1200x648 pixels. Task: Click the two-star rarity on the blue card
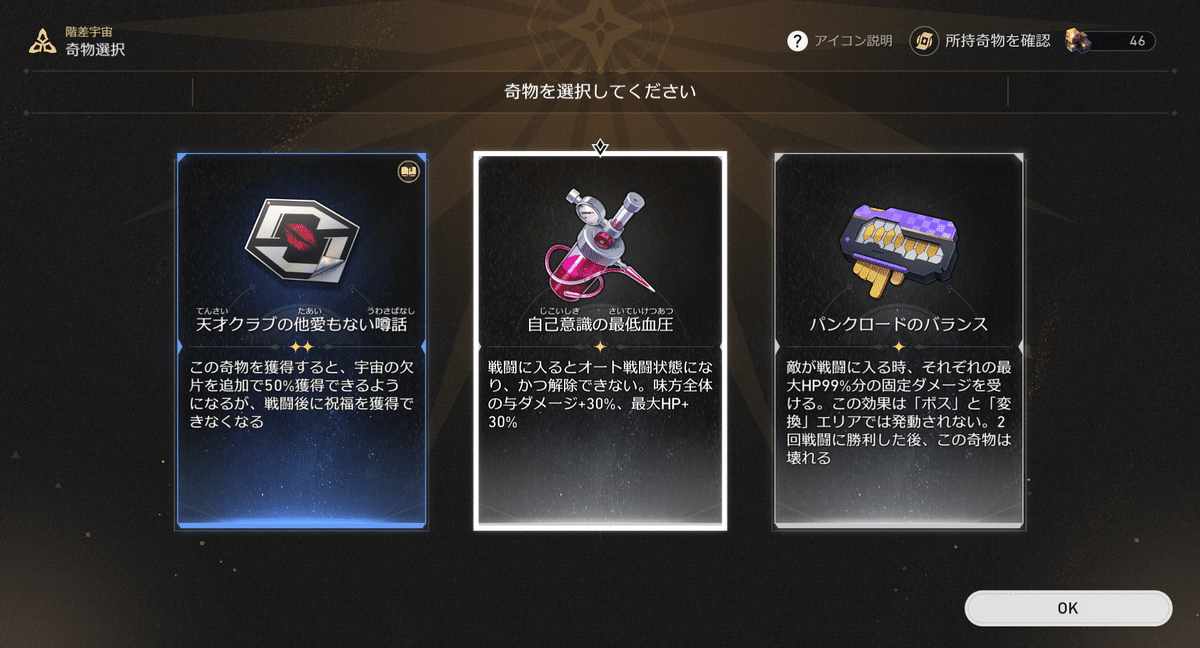[x=301, y=346]
